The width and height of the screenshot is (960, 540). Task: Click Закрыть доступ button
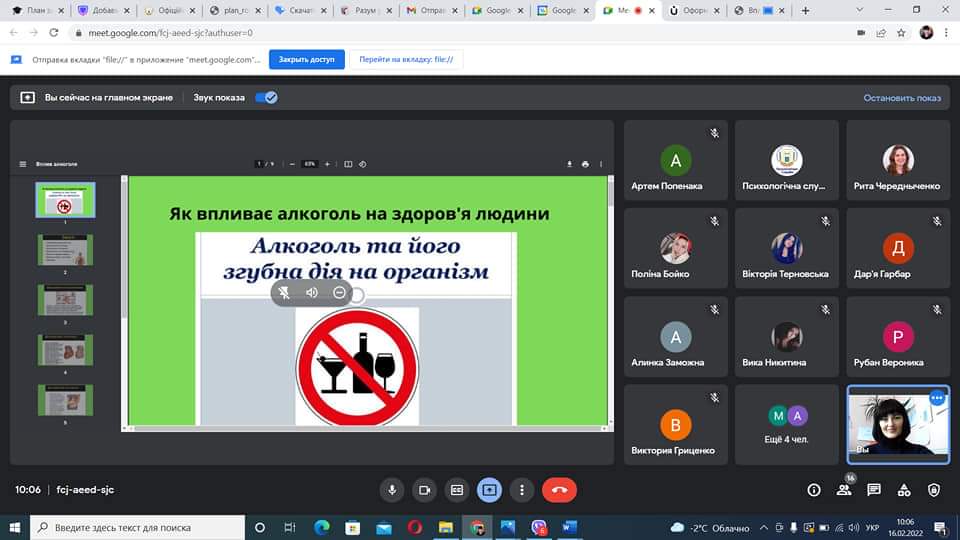tap(307, 59)
